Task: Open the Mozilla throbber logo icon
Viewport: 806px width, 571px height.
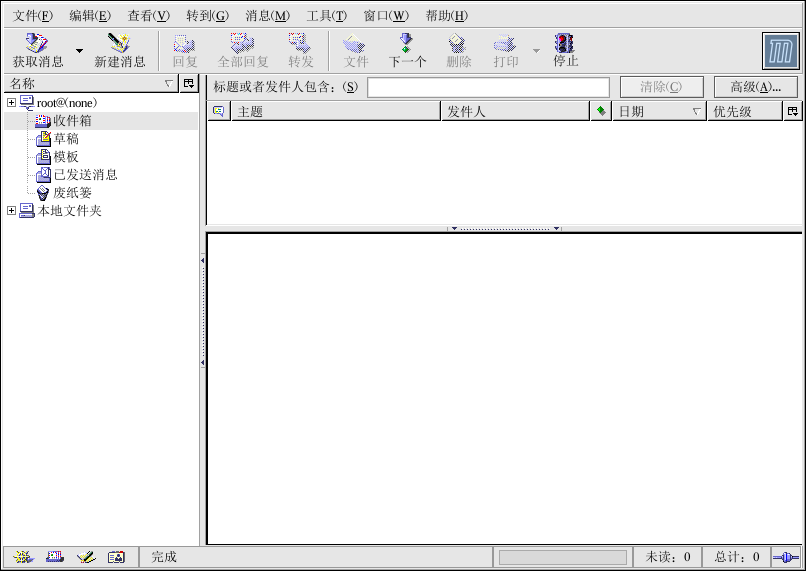Action: (780, 51)
